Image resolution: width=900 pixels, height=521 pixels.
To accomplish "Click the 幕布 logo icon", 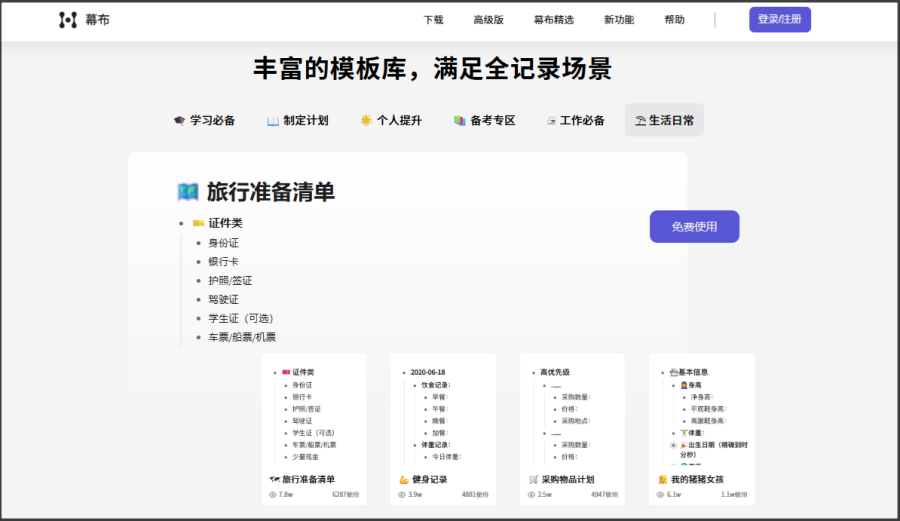I will [67, 20].
